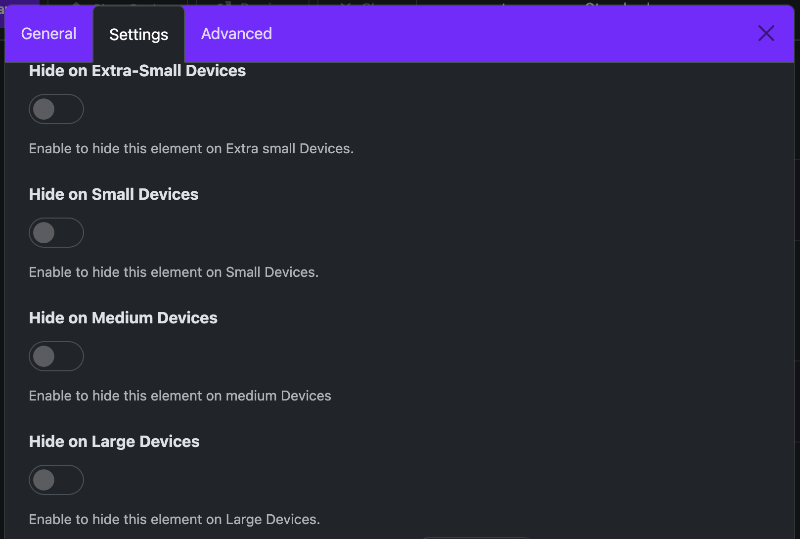Screen dimensions: 800x539
Task: Click the Large Devices description text
Action: pyautogui.click(x=174, y=519)
